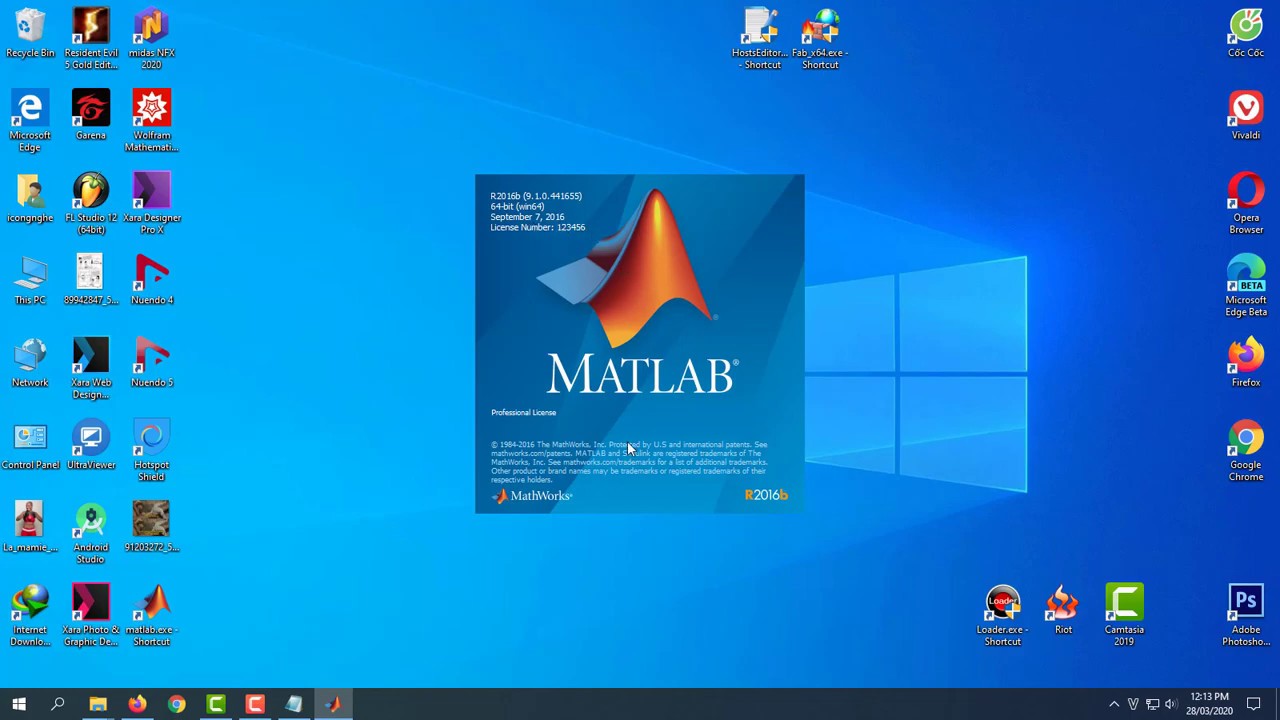Image resolution: width=1280 pixels, height=720 pixels.
Task: Select Android Studio desktop shortcut
Action: click(91, 533)
